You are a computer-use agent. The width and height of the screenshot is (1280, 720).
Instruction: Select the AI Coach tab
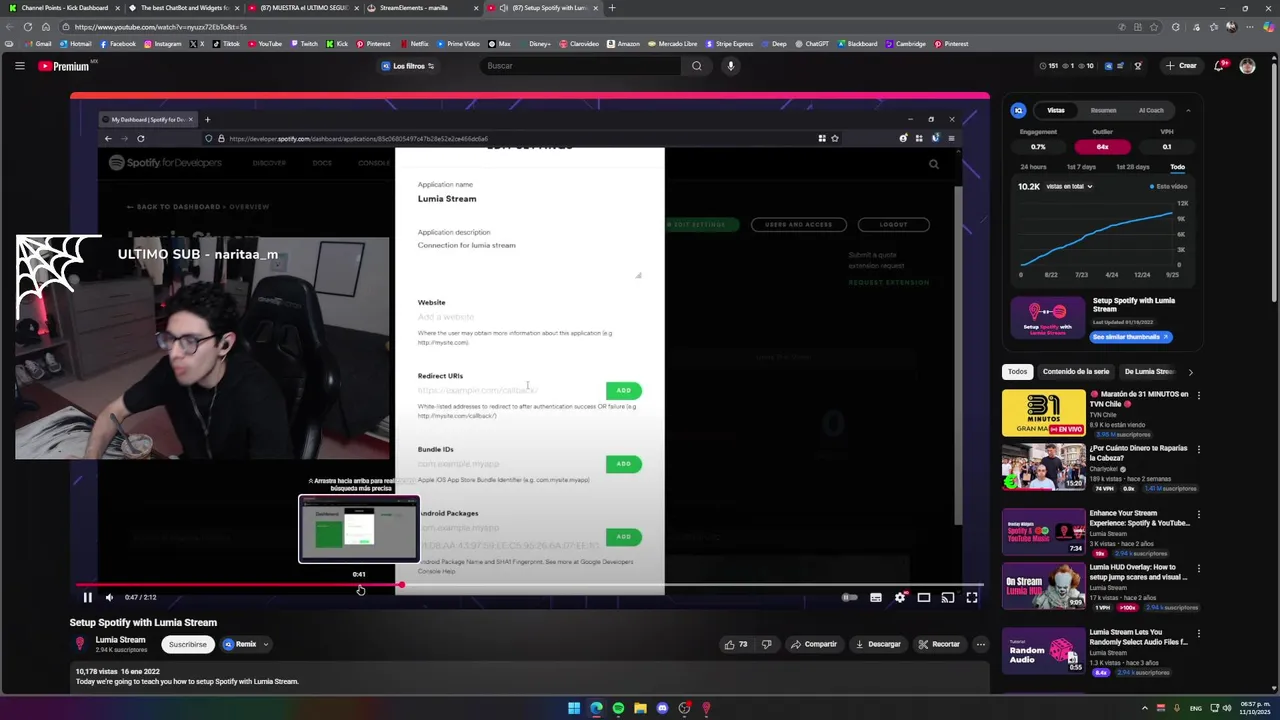tap(1151, 110)
